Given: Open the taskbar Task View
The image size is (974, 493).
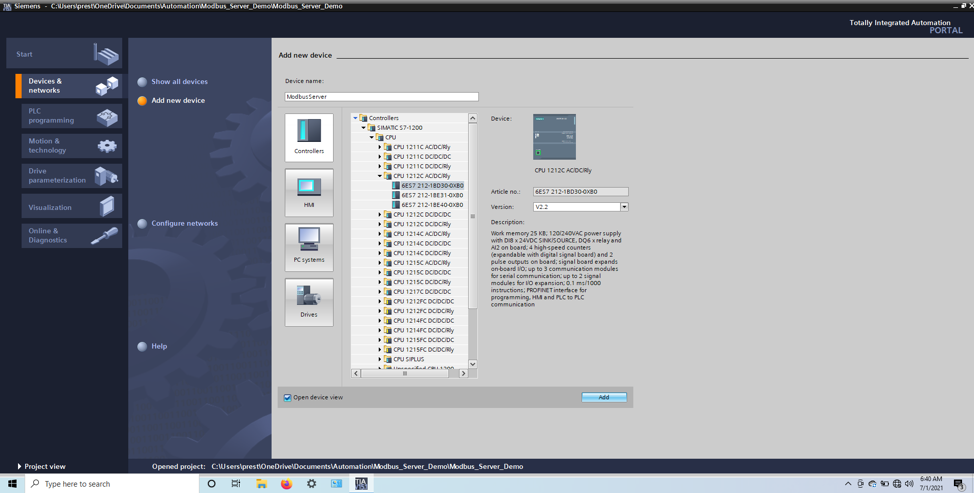Looking at the screenshot, I should point(236,484).
